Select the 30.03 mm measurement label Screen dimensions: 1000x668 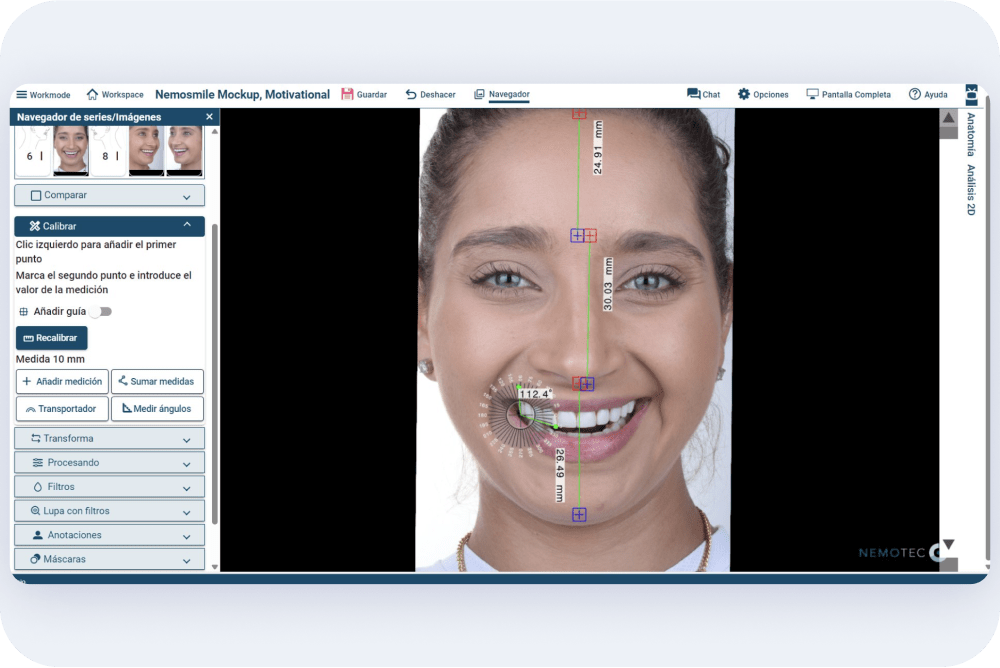(x=608, y=285)
